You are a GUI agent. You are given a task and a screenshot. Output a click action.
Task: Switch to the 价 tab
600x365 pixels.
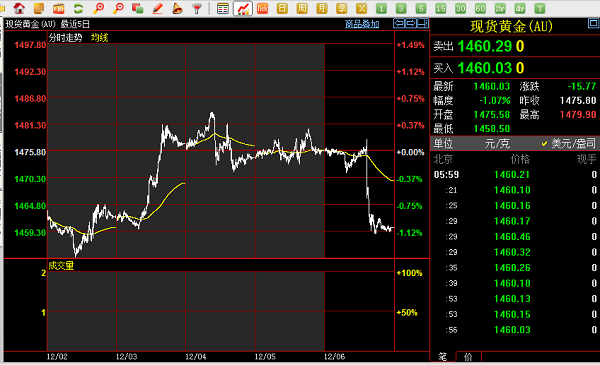pyautogui.click(x=468, y=357)
